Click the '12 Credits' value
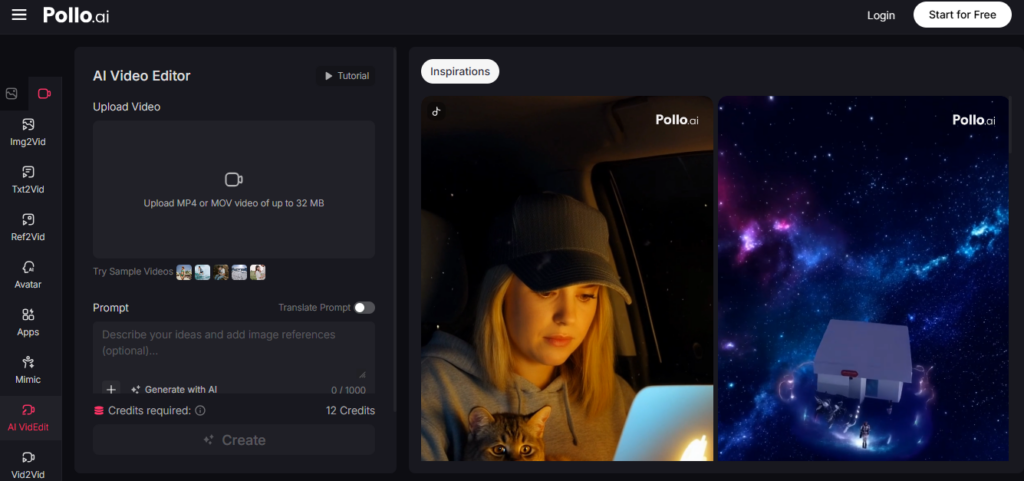This screenshot has width=1024, height=481. point(351,411)
